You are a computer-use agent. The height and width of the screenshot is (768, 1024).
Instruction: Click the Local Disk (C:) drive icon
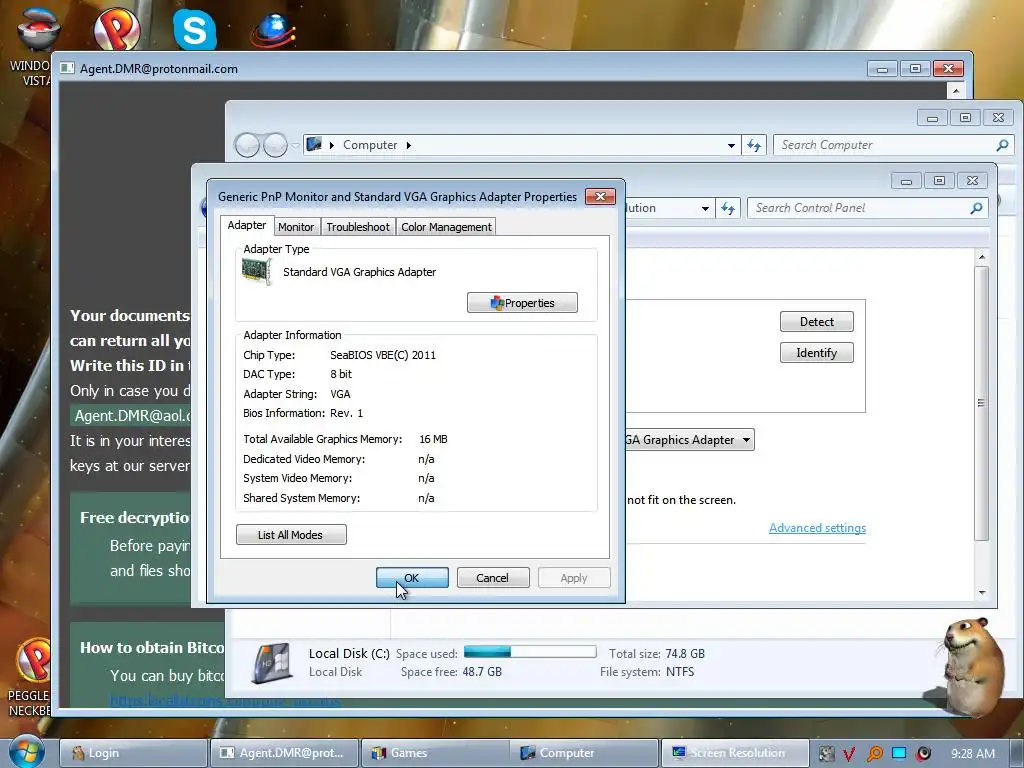(x=273, y=662)
